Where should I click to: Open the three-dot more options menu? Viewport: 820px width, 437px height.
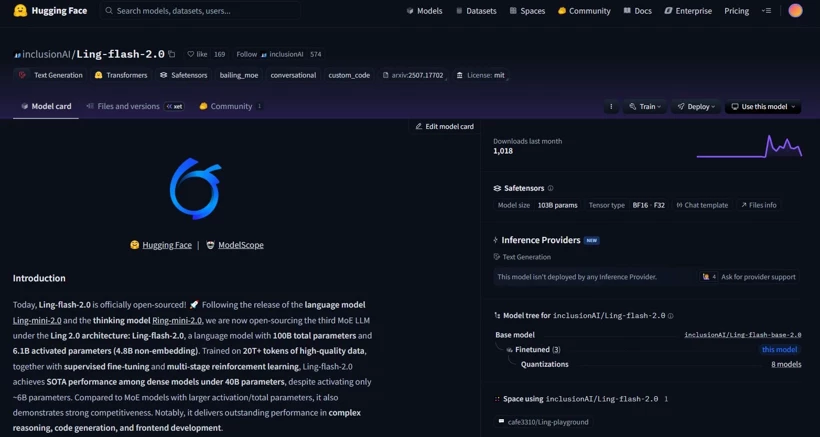[x=611, y=106]
